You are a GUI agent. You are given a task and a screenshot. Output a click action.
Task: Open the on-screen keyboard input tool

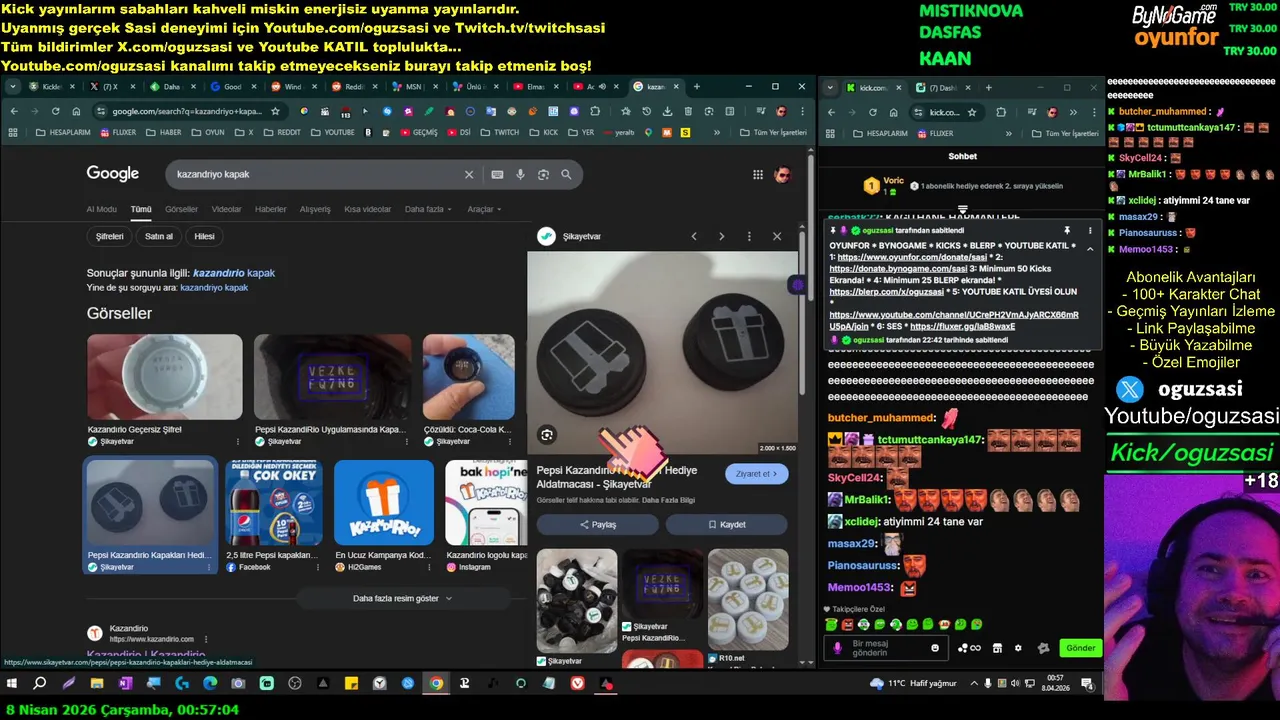click(x=497, y=174)
